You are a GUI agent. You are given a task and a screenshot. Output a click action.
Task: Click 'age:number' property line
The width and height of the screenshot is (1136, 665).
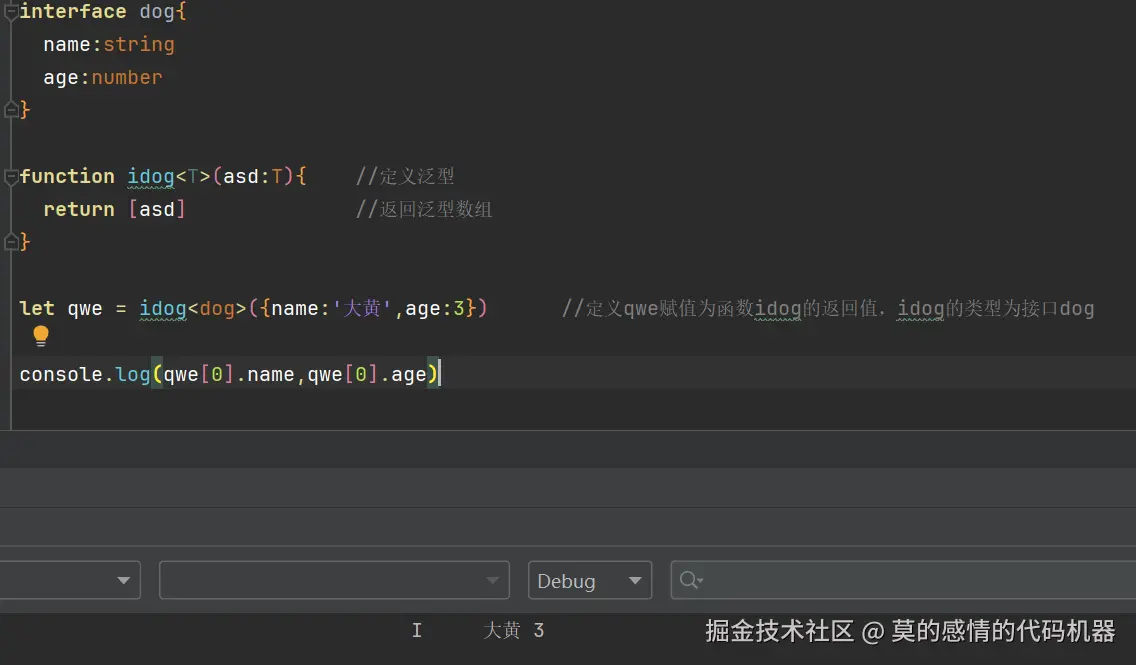[103, 78]
